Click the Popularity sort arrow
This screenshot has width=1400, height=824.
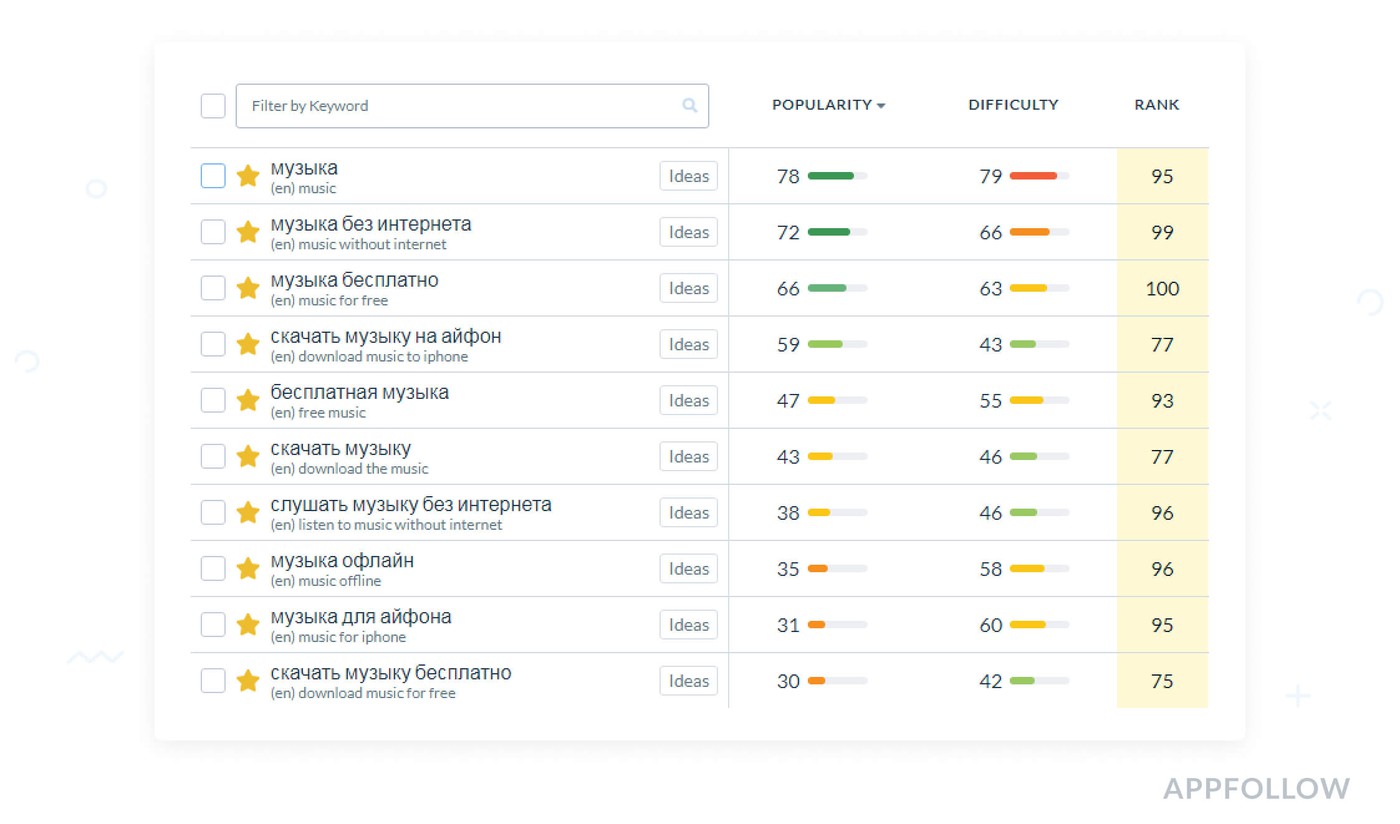pos(881,106)
